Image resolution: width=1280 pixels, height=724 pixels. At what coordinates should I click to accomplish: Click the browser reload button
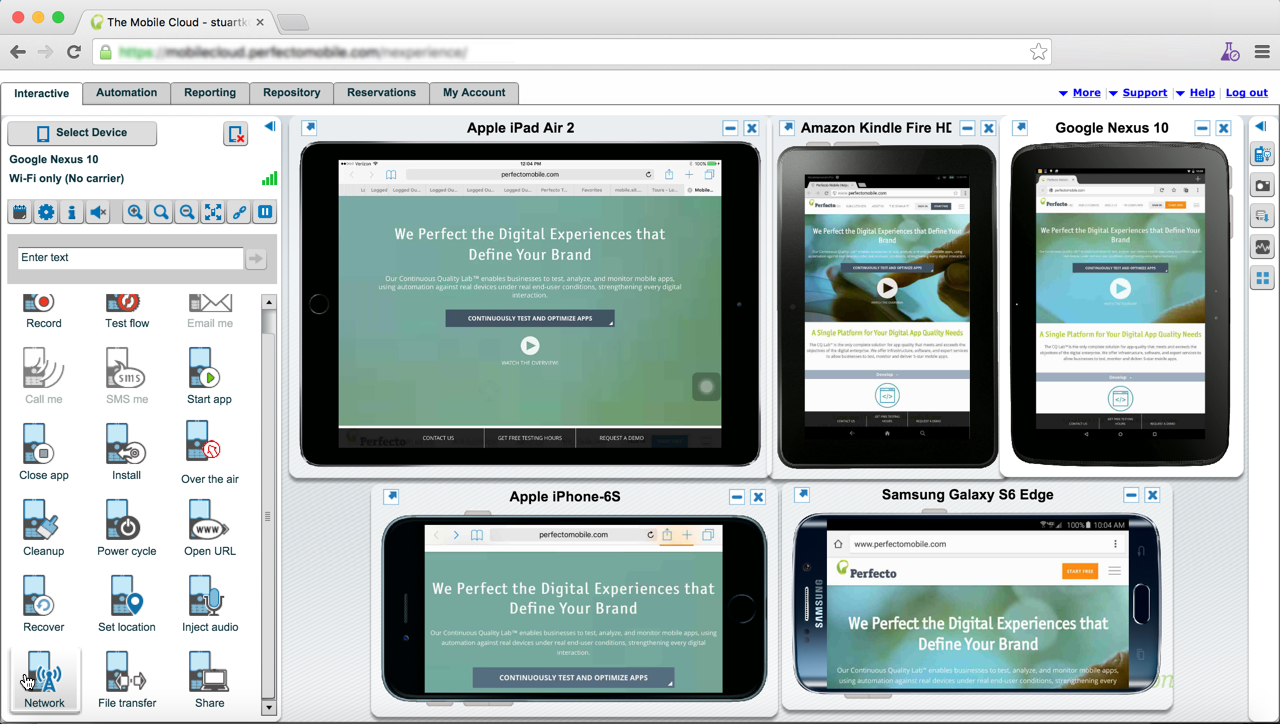point(73,52)
